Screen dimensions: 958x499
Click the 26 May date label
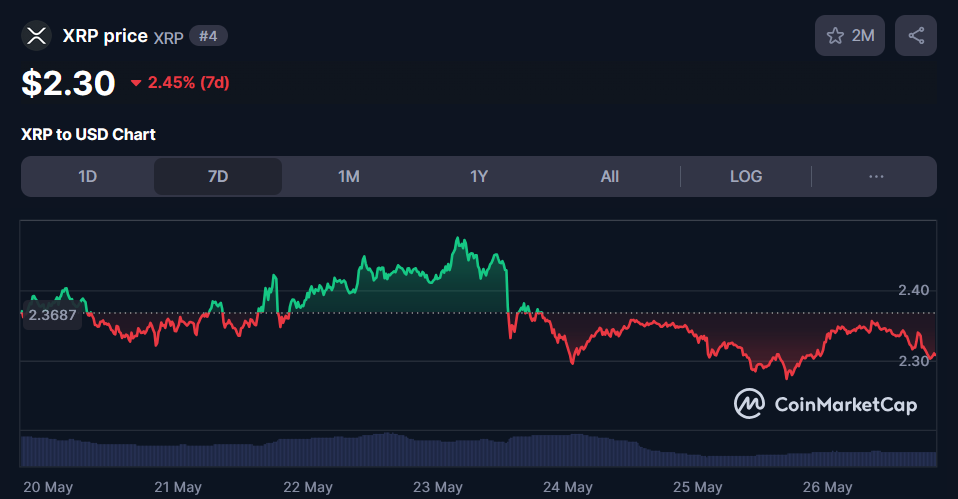[827, 487]
